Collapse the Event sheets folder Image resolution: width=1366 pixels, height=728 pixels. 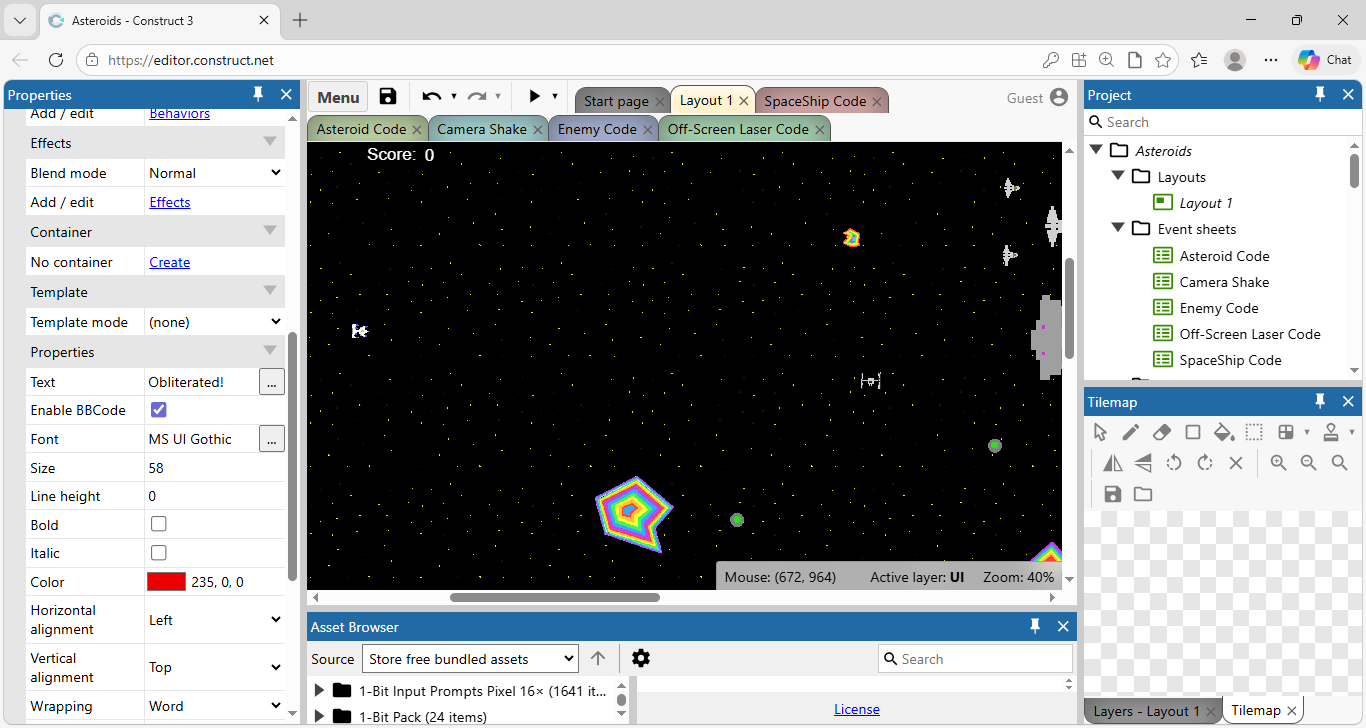(x=1118, y=228)
